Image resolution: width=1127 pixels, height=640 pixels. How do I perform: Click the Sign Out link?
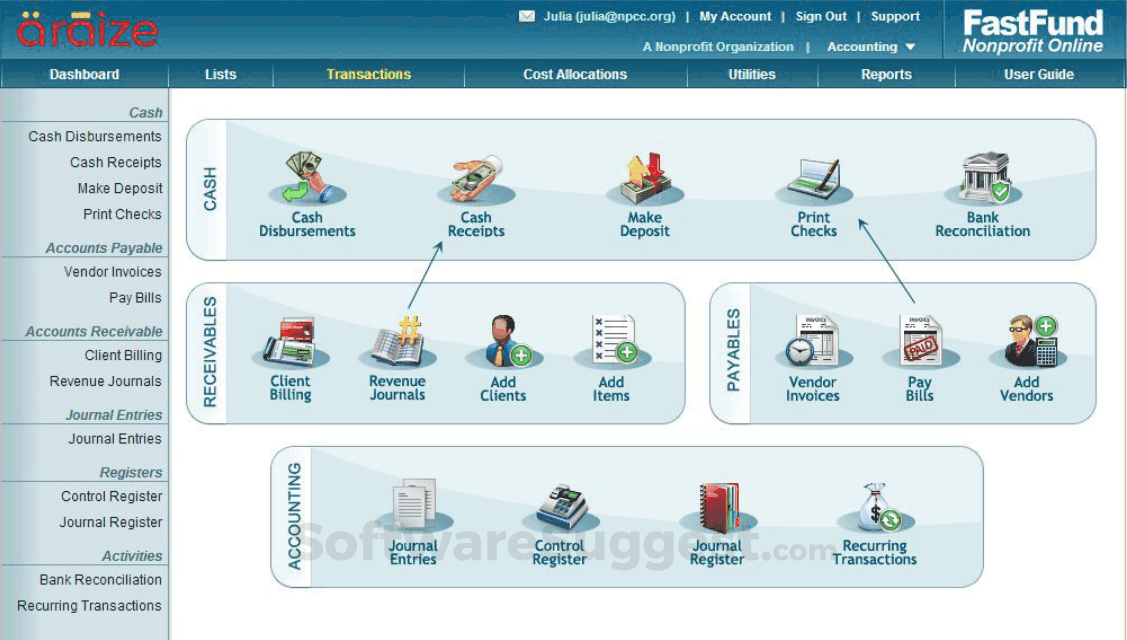click(x=821, y=16)
